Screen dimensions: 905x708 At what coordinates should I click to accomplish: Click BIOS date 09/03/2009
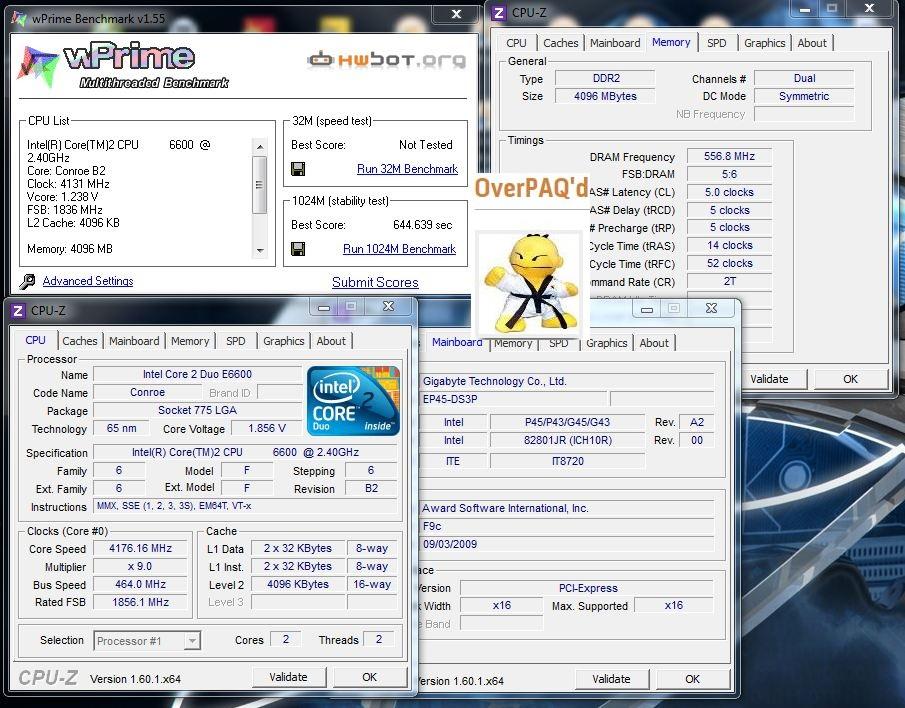pos(567,544)
